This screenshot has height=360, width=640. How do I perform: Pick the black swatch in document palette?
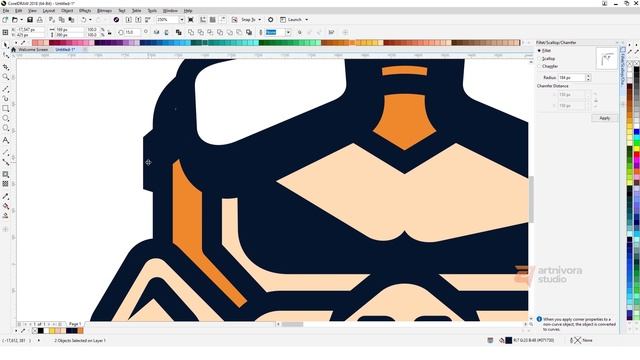coord(40,331)
